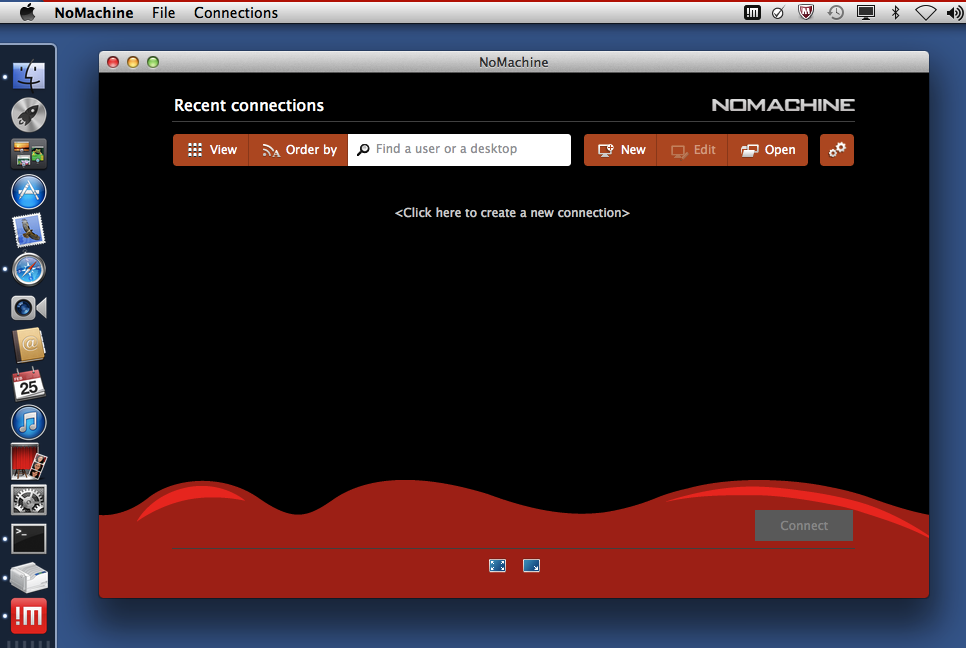Open the App Store in the Dock
The image size is (966, 648).
pyautogui.click(x=28, y=192)
